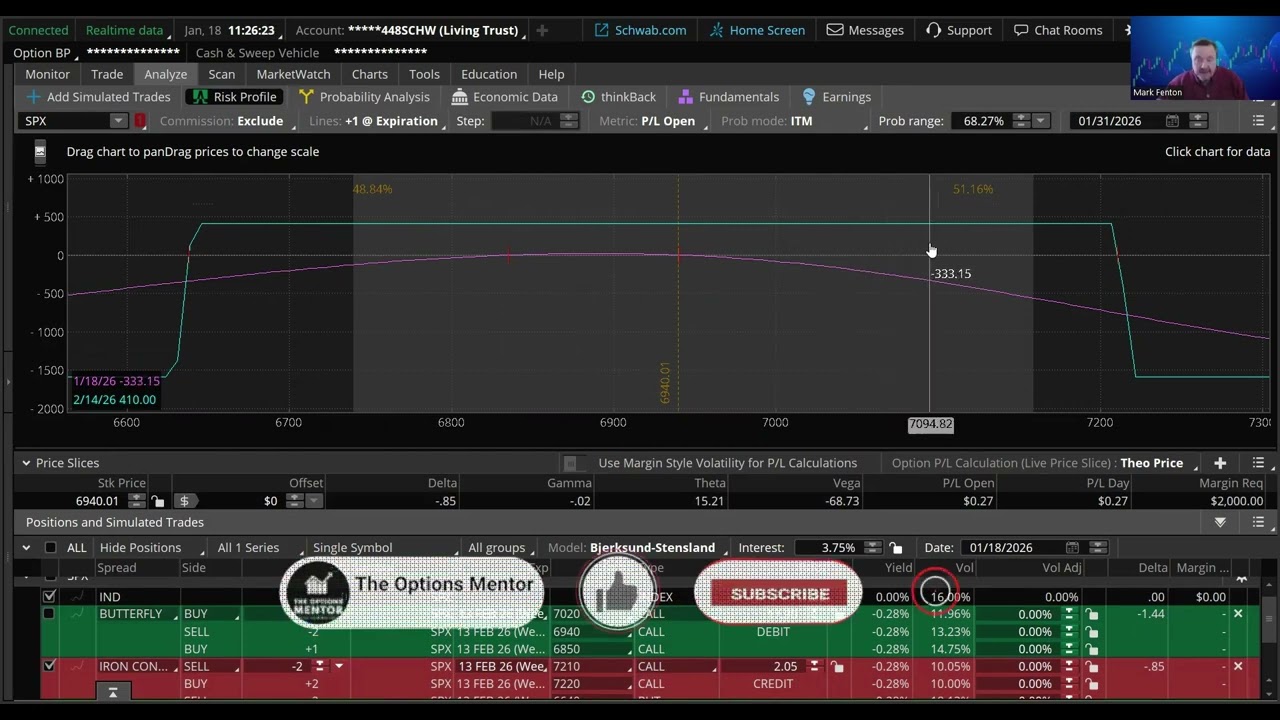This screenshot has width=1280, height=720.
Task: Open the SPX symbol dropdown
Action: [x=118, y=121]
